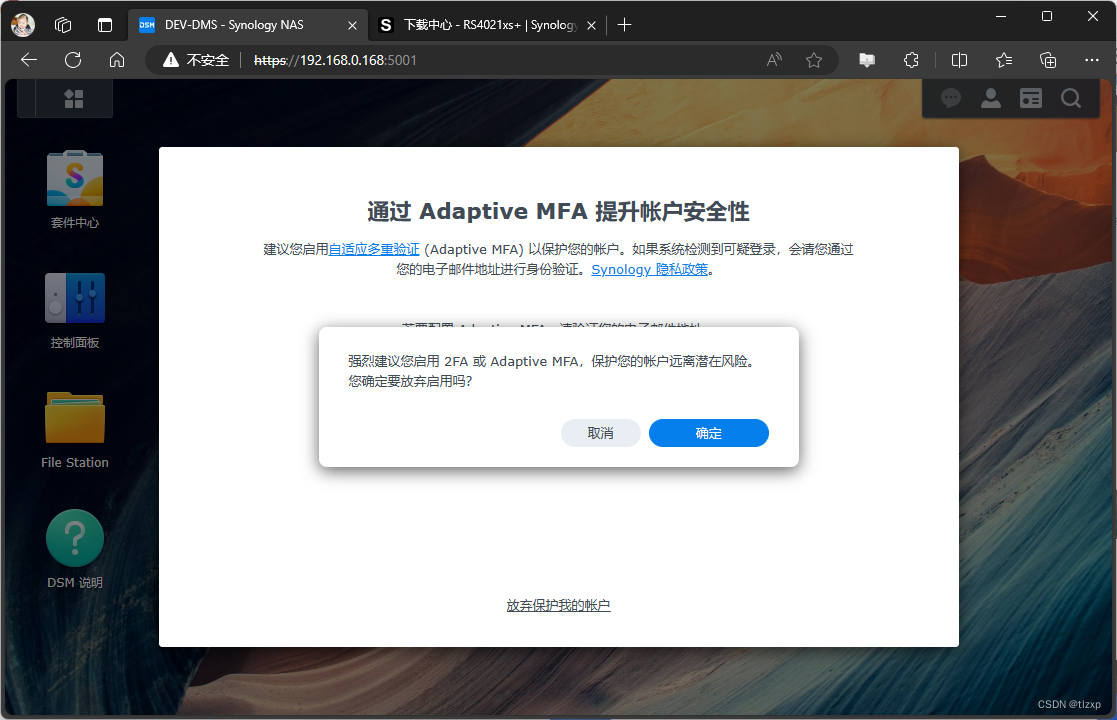Close the 下载中心 RS4021xs+ tab
This screenshot has width=1117, height=720.
tap(591, 25)
